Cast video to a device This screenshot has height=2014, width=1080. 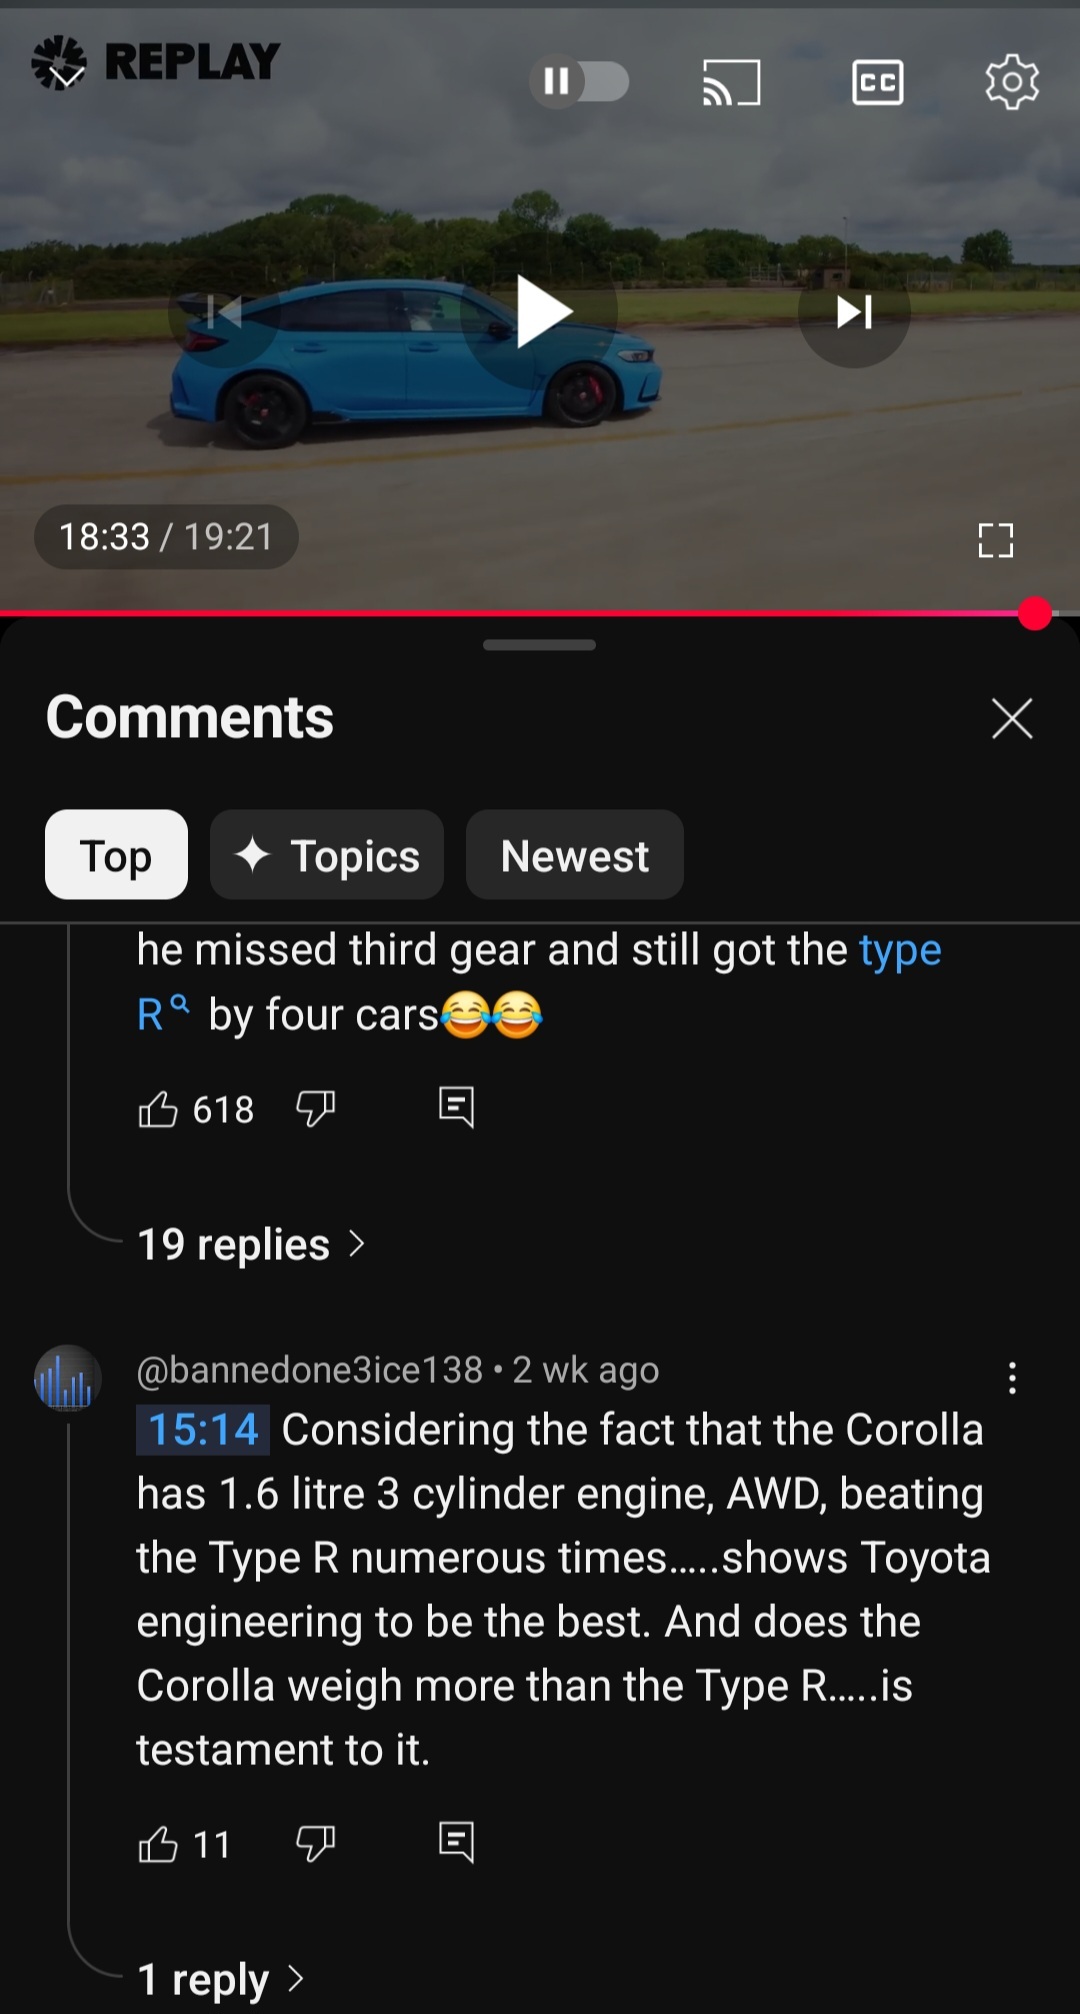tap(731, 82)
